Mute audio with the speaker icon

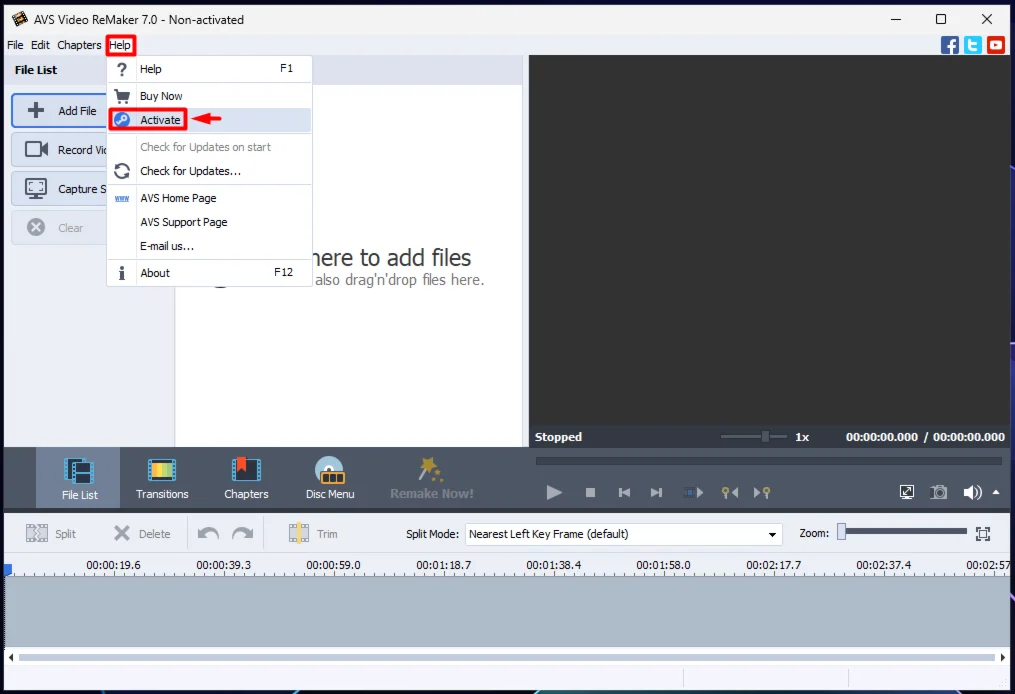[x=971, y=492]
